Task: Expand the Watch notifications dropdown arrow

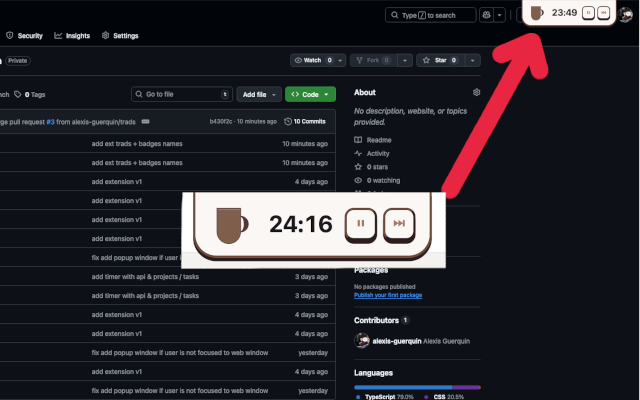Action: (x=340, y=60)
